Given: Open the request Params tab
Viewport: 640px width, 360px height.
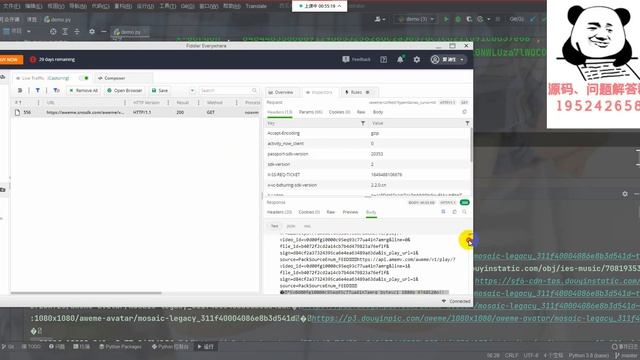Looking at the screenshot, I should 310,112.
